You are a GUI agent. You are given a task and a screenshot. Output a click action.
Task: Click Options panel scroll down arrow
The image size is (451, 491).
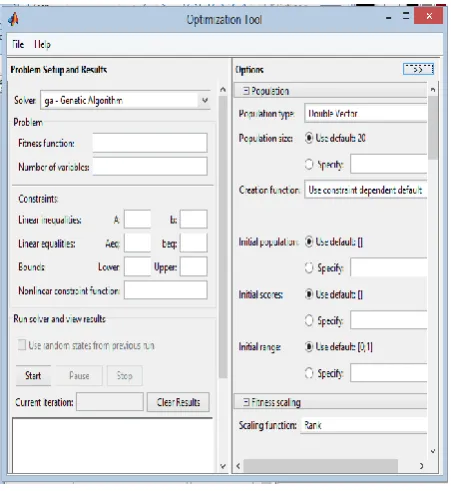(x=433, y=451)
